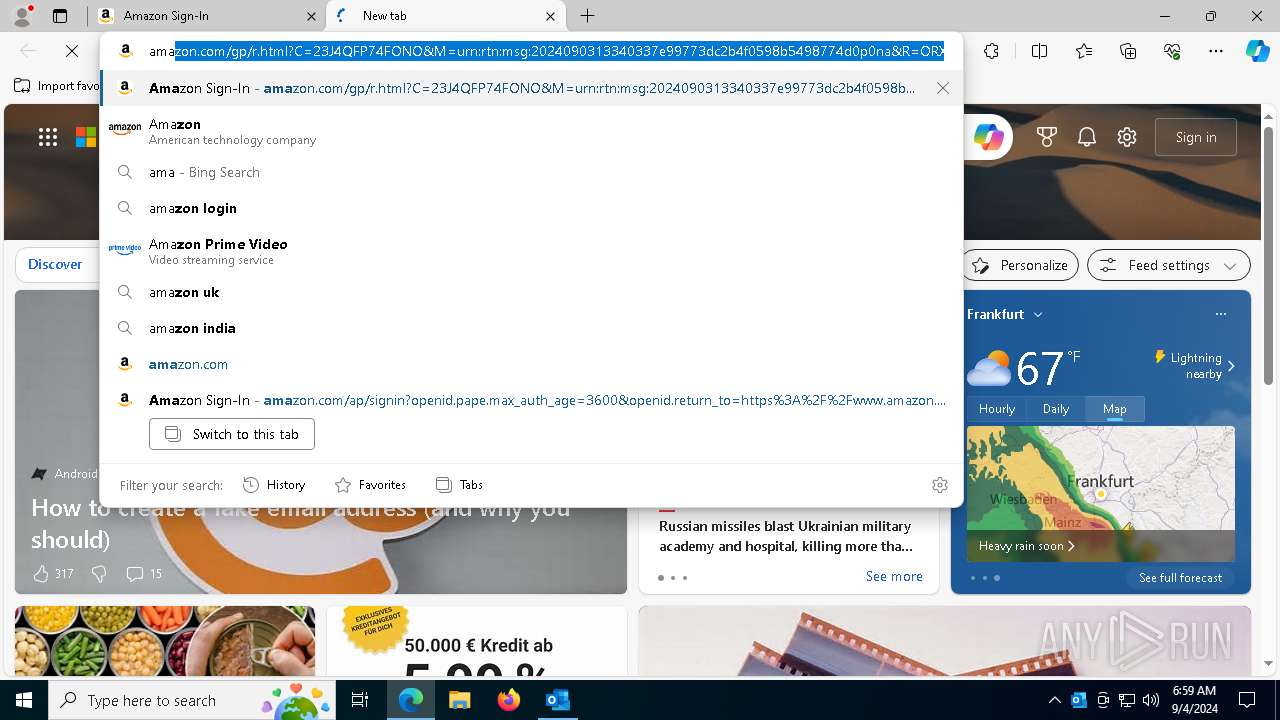Open the profile icon in the title bar
The width and height of the screenshot is (1280, 720).
point(22,16)
